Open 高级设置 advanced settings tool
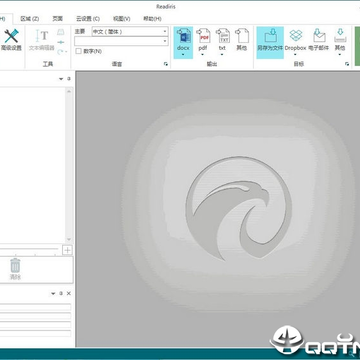Screen dimensions: 360x360 point(11,40)
